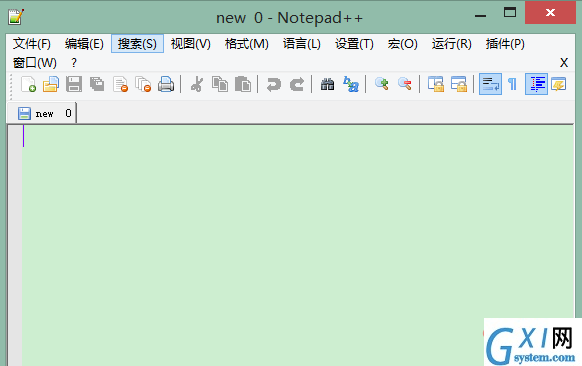Image resolution: width=582 pixels, height=366 pixels.
Task: Close all documents toolbar icon
Action: [x=143, y=84]
